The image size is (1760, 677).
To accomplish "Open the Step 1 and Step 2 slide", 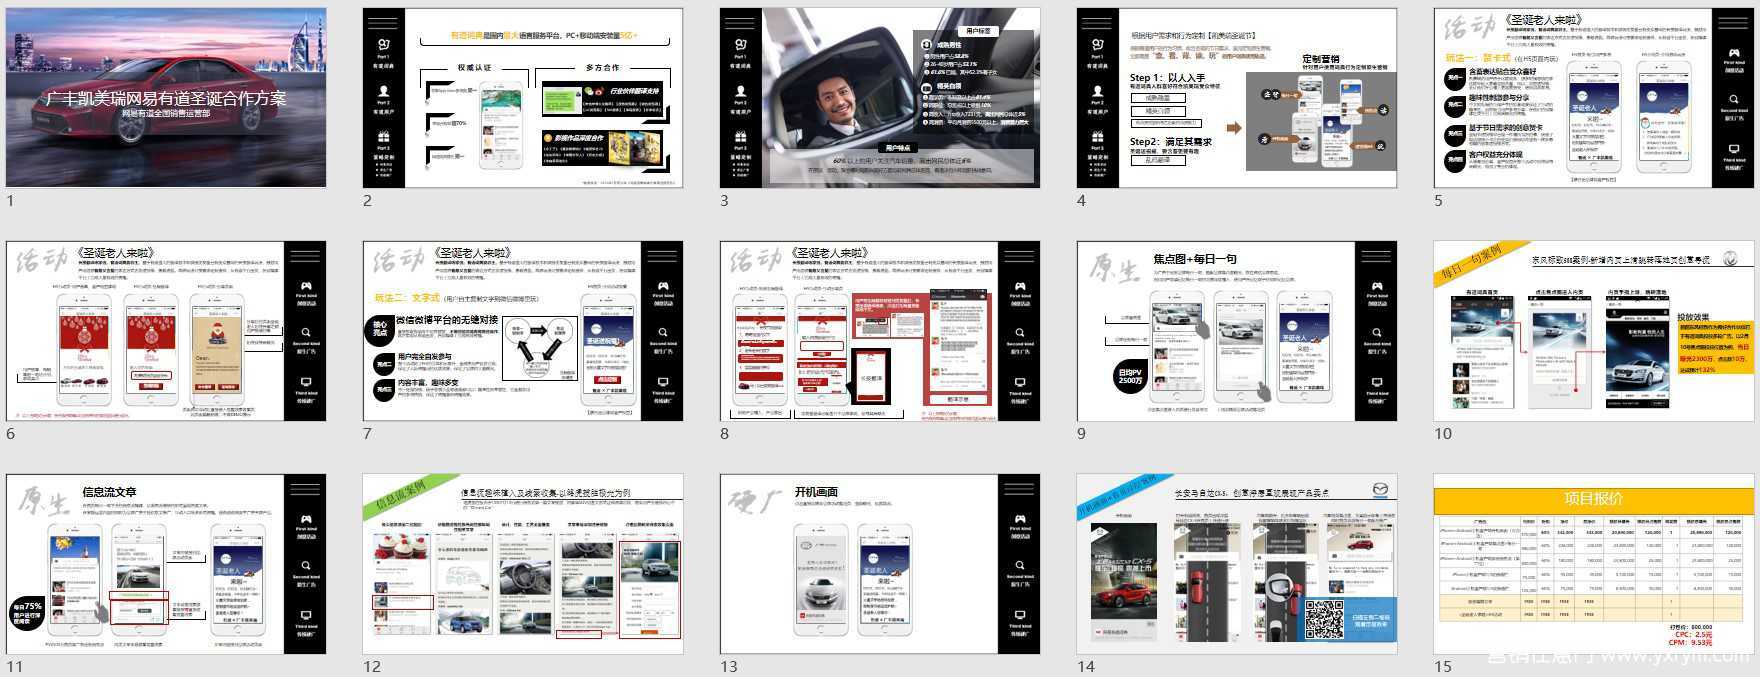I will pyautogui.click(x=1237, y=98).
